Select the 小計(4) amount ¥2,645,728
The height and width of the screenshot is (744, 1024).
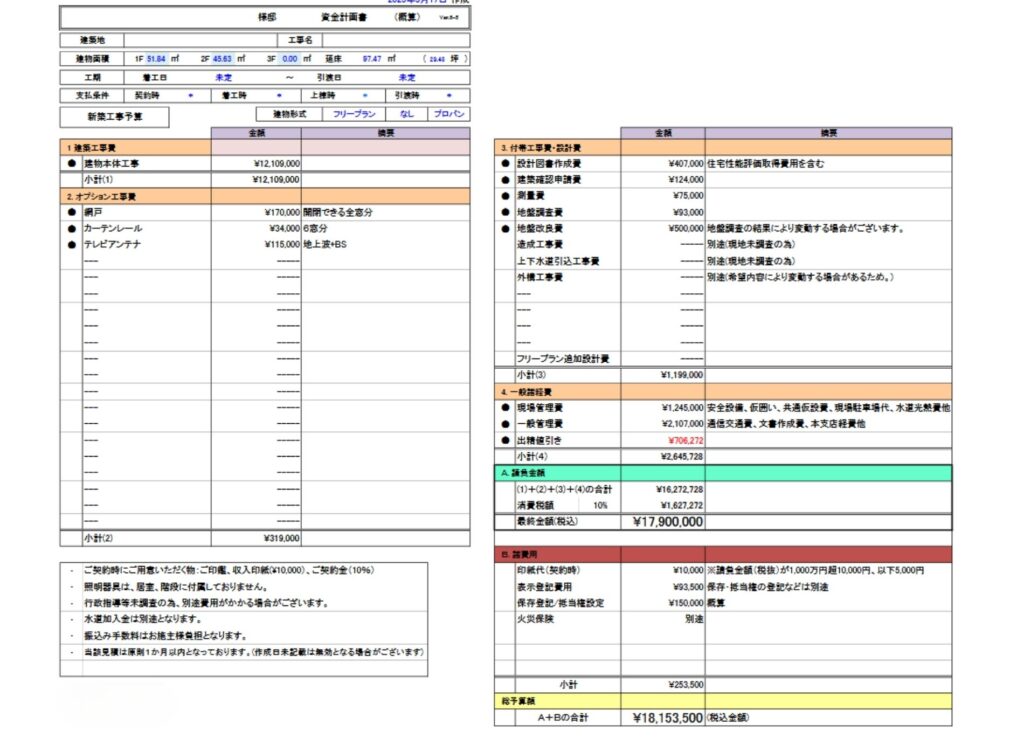click(x=682, y=457)
